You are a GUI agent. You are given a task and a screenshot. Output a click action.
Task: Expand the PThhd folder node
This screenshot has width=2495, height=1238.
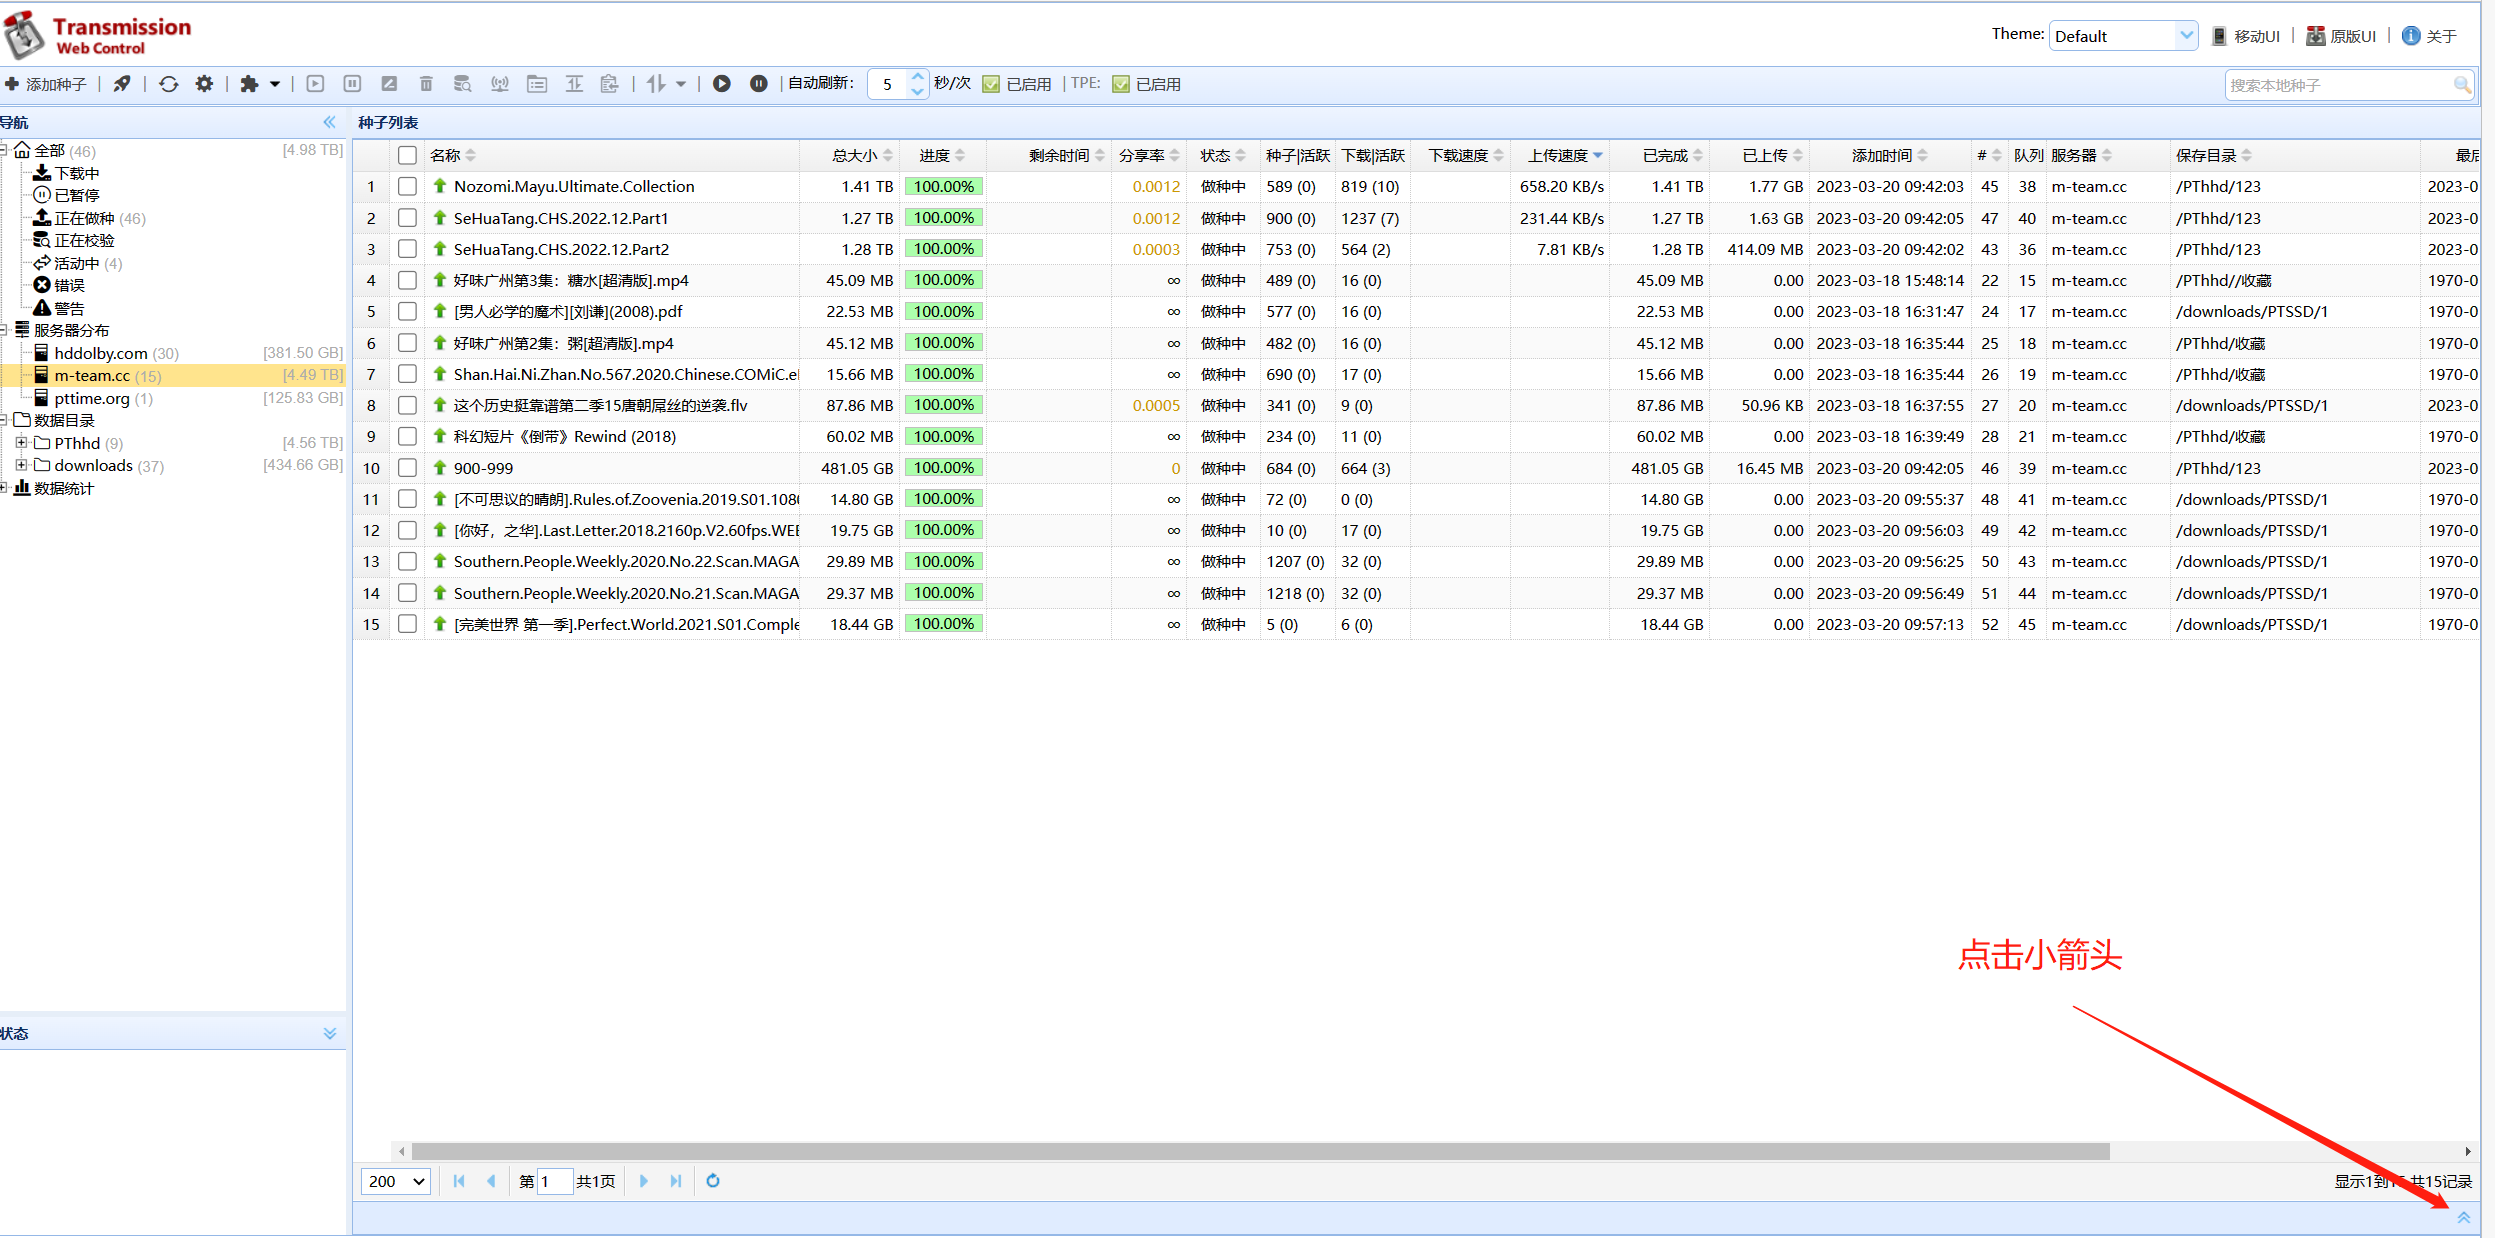[x=21, y=442]
